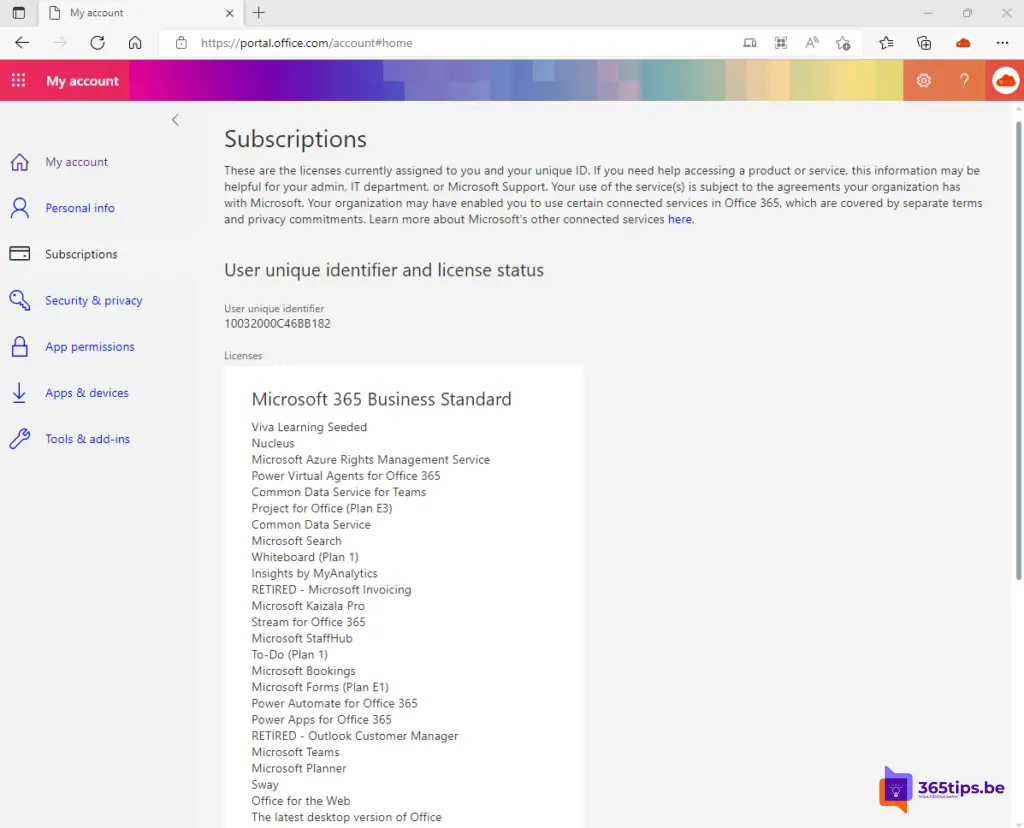Open Apps & devices section
The image size is (1024, 828).
[86, 393]
